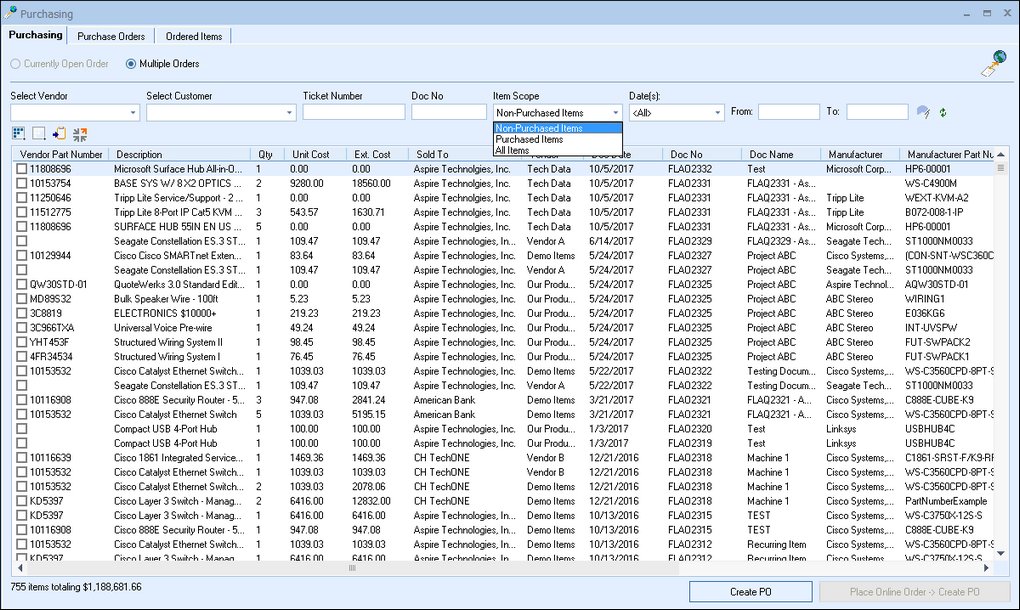Viewport: 1020px width, 610px height.
Task: Click the globe and document icon
Action: (x=992, y=64)
